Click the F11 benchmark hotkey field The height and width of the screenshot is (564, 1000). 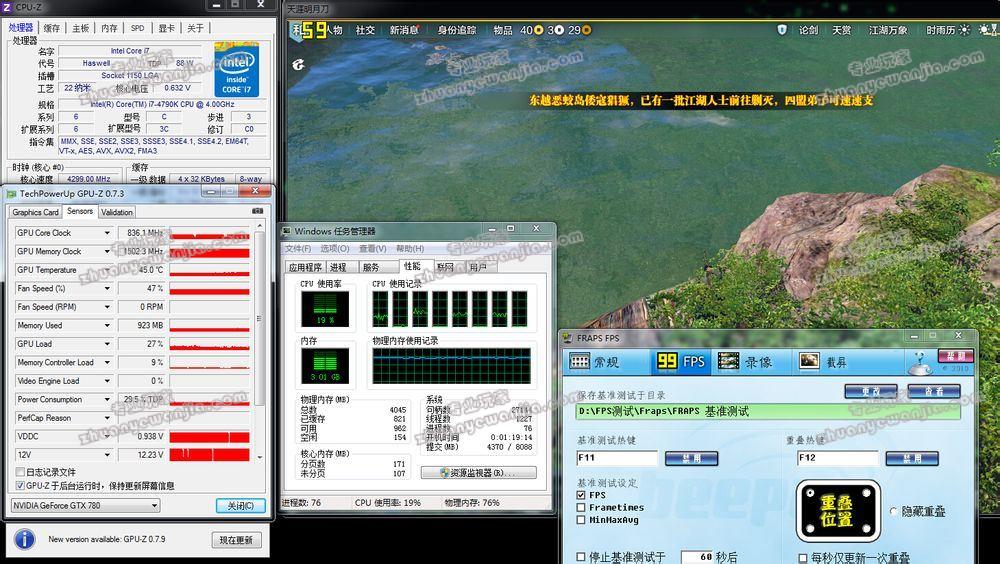tap(617, 458)
